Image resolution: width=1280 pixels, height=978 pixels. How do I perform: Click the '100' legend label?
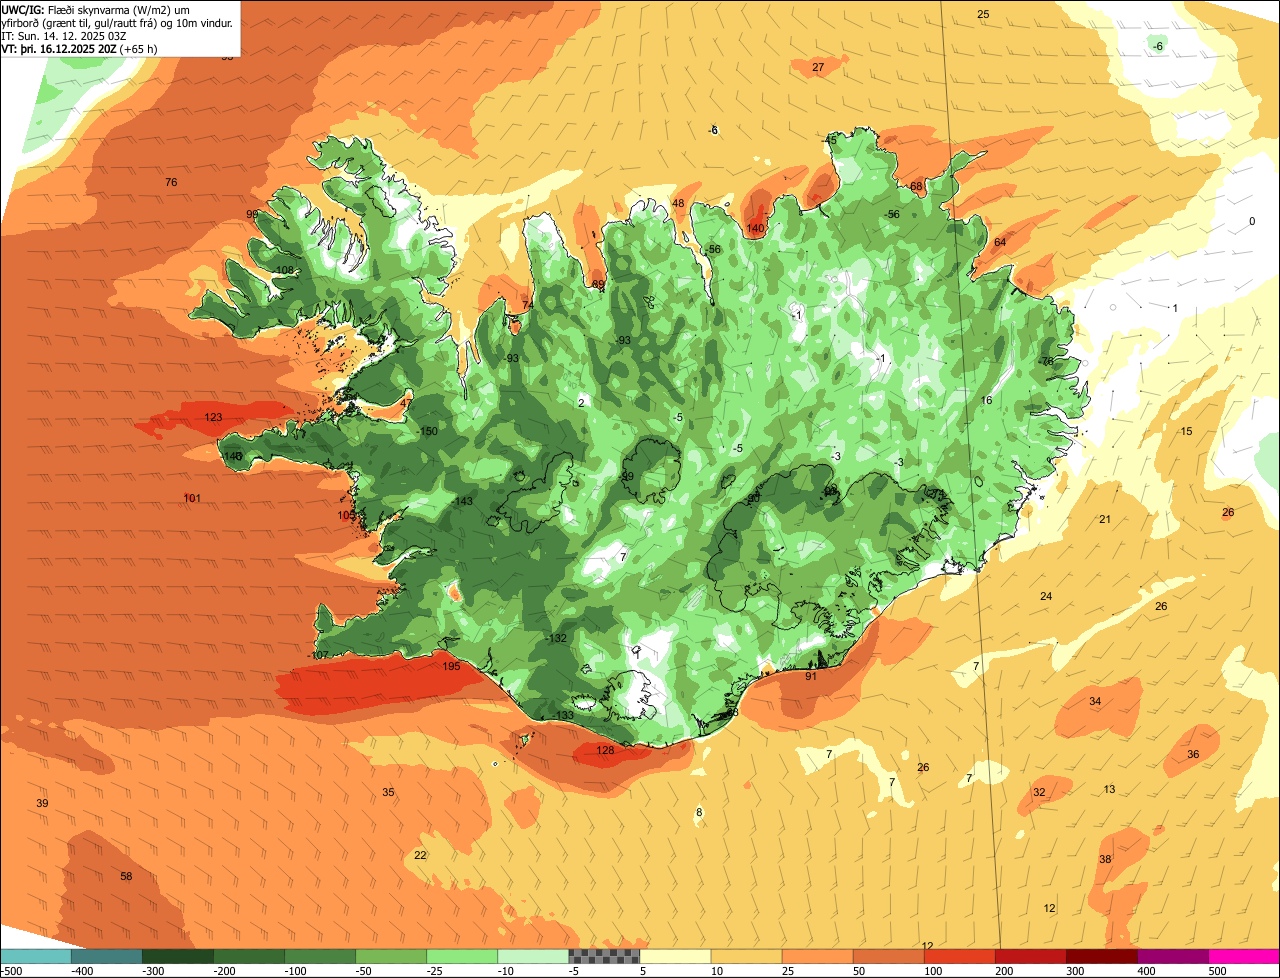pos(933,971)
